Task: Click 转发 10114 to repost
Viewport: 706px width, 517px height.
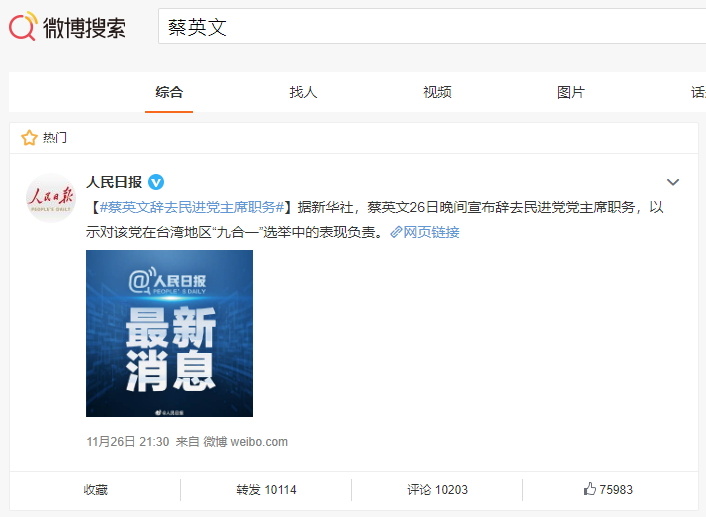Action: (266, 490)
